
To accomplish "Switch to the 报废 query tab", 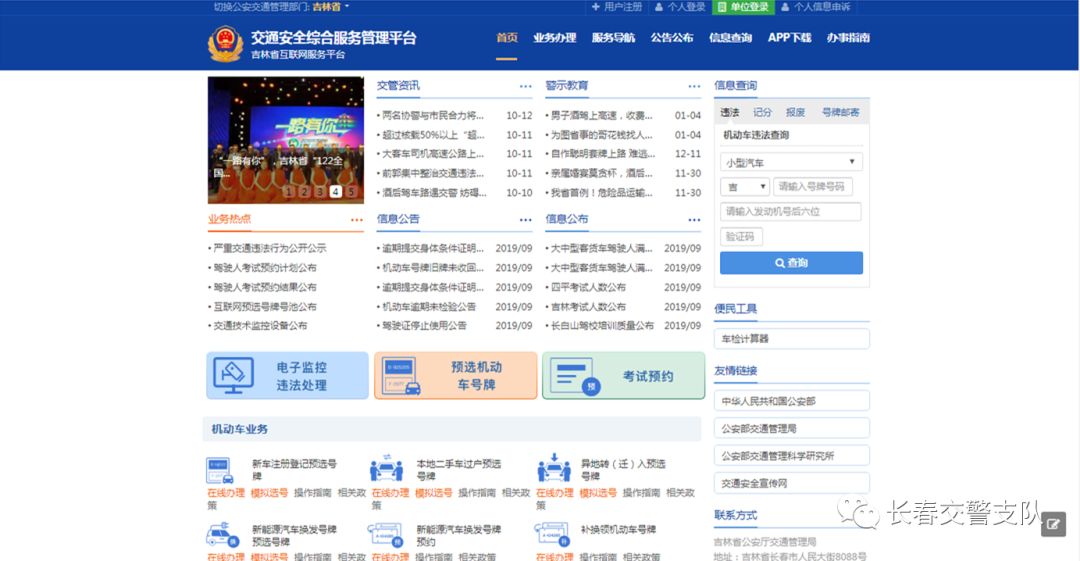I will 796,112.
